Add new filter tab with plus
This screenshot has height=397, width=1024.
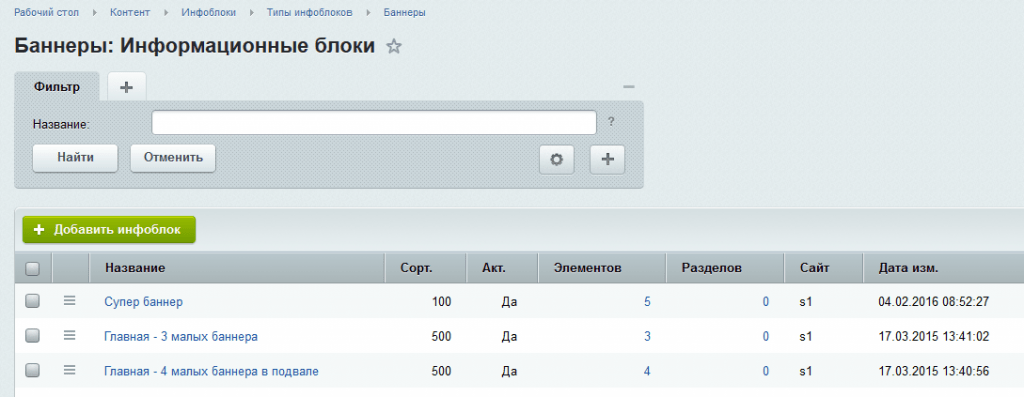[127, 87]
